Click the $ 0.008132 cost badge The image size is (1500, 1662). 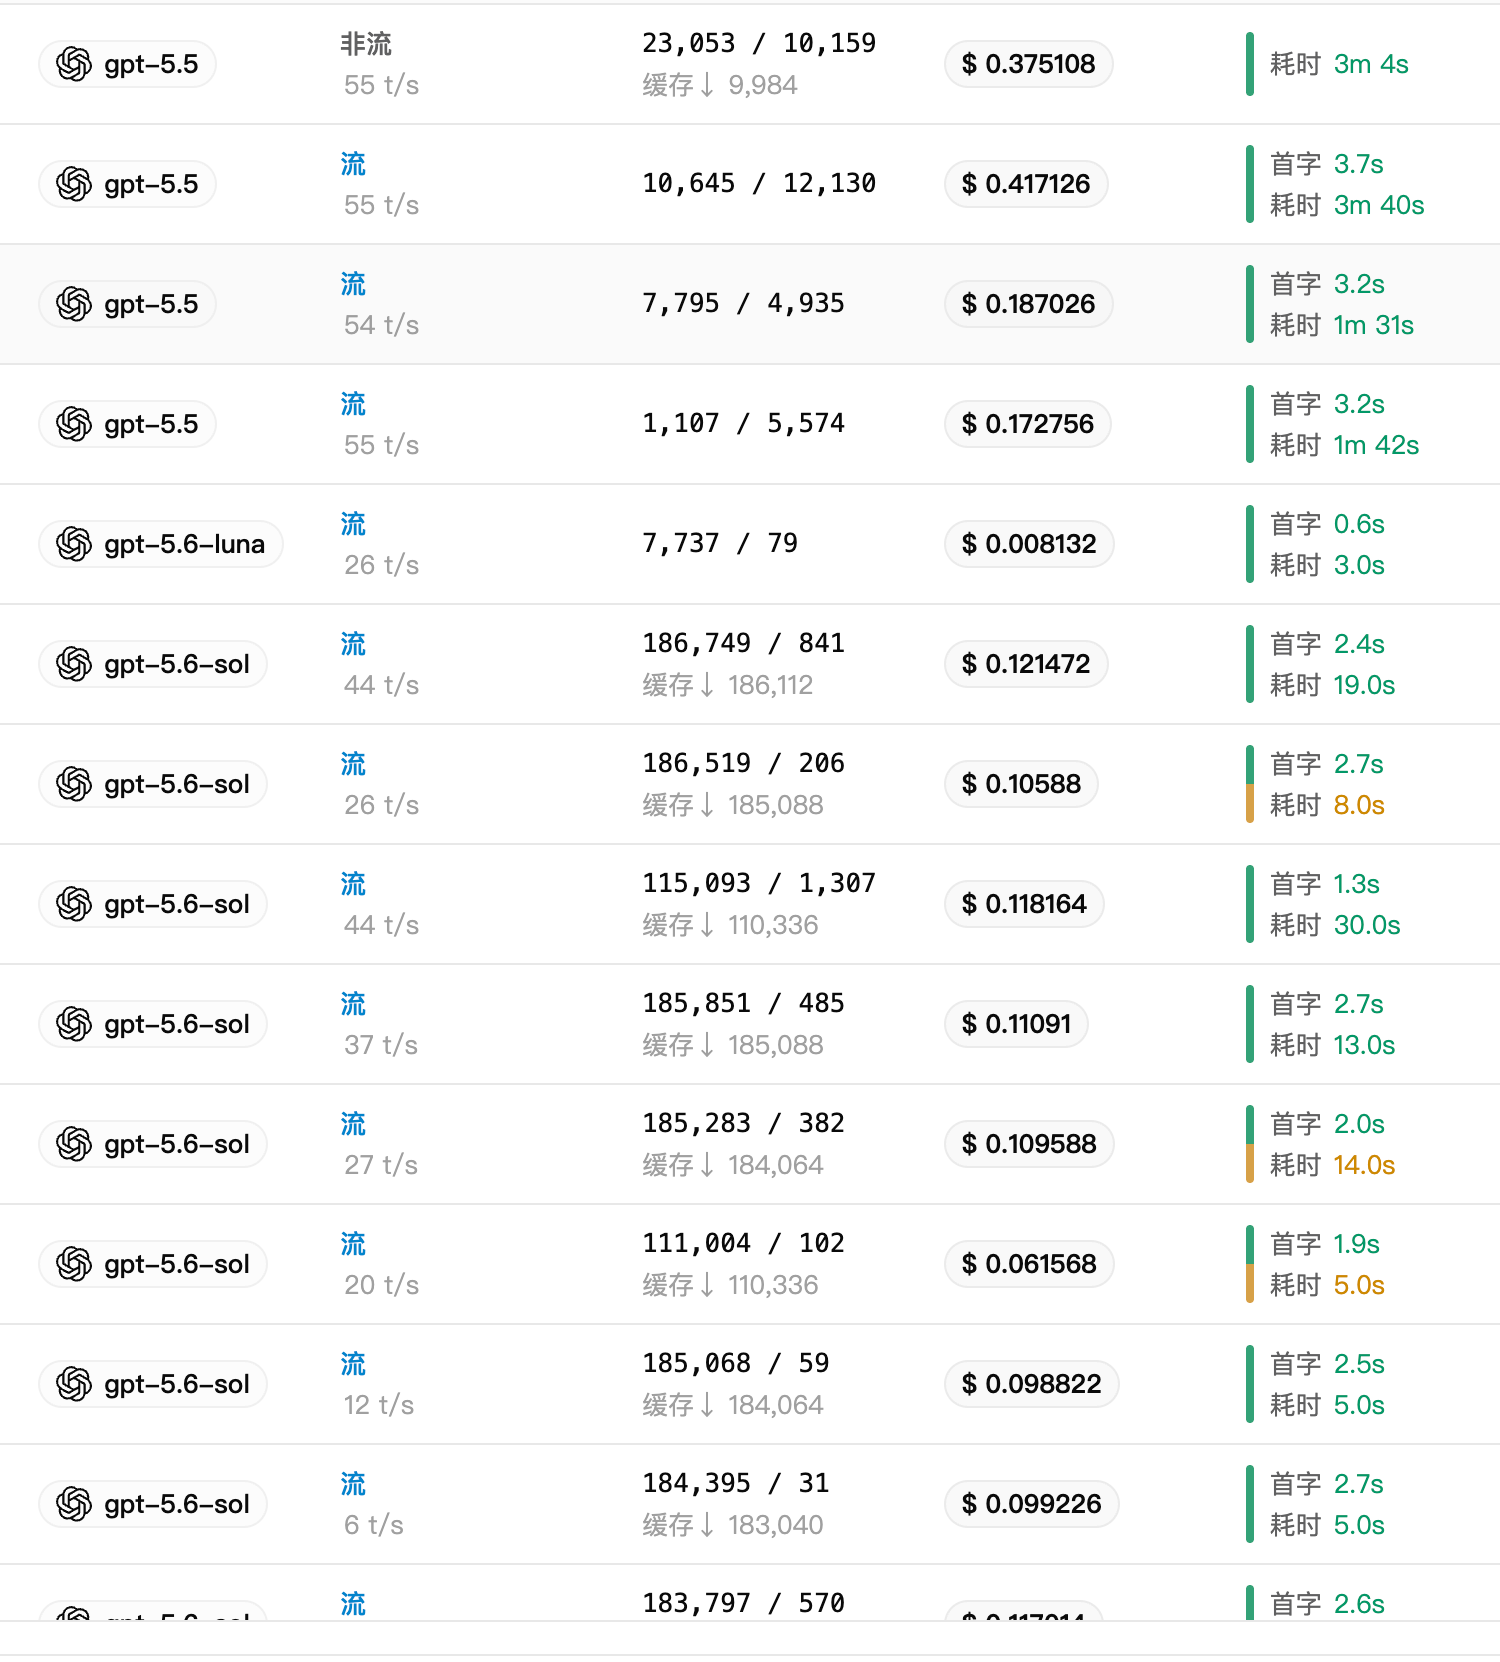[1029, 544]
